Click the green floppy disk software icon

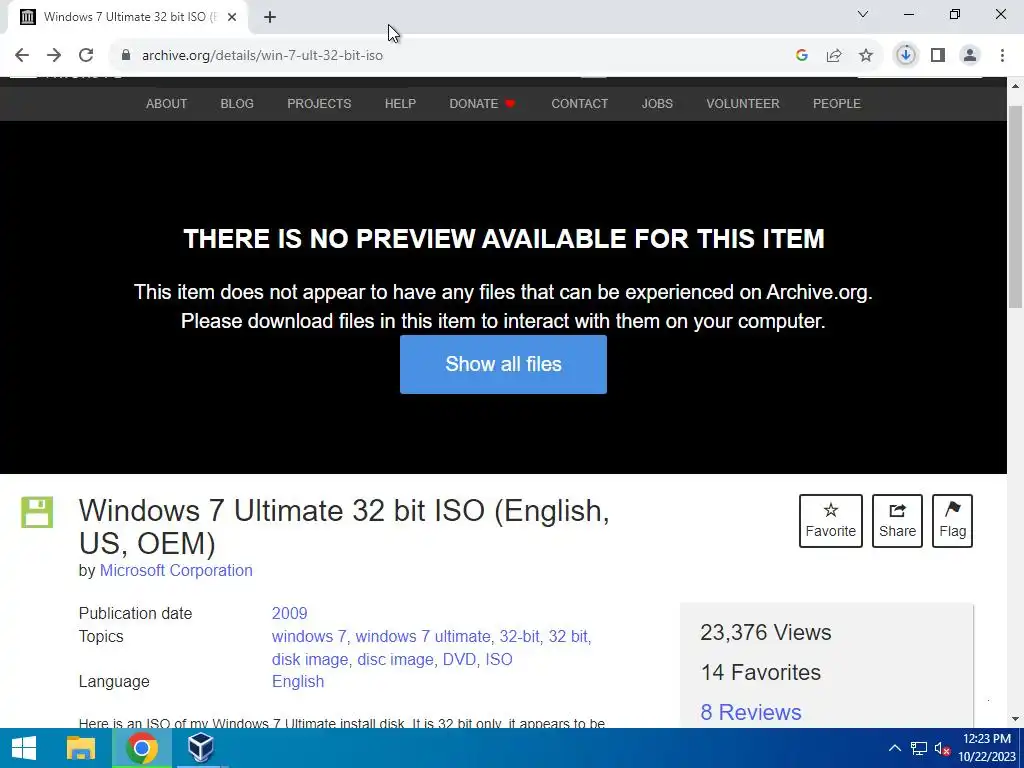pyautogui.click(x=37, y=513)
